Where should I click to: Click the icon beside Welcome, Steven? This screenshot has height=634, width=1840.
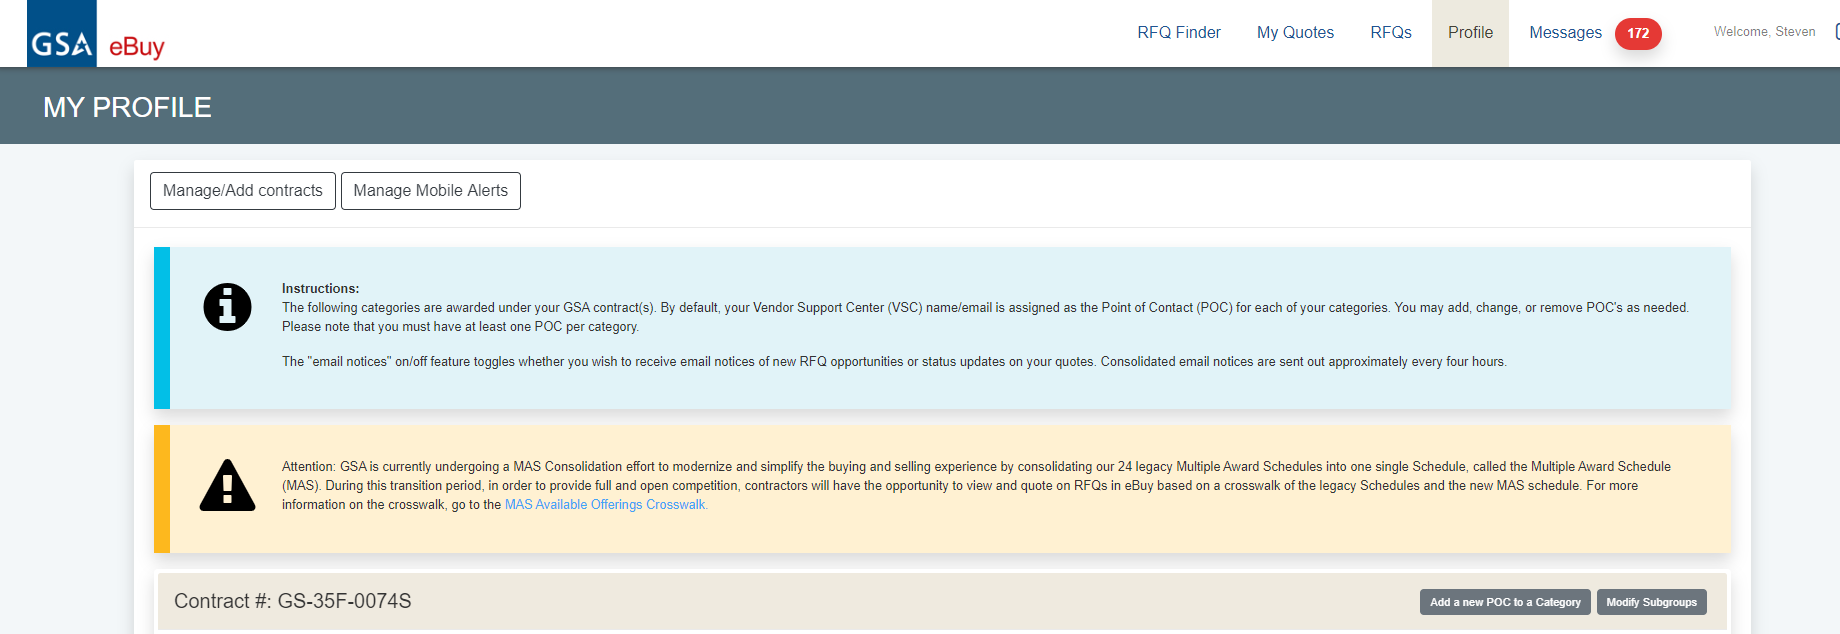1837,32
